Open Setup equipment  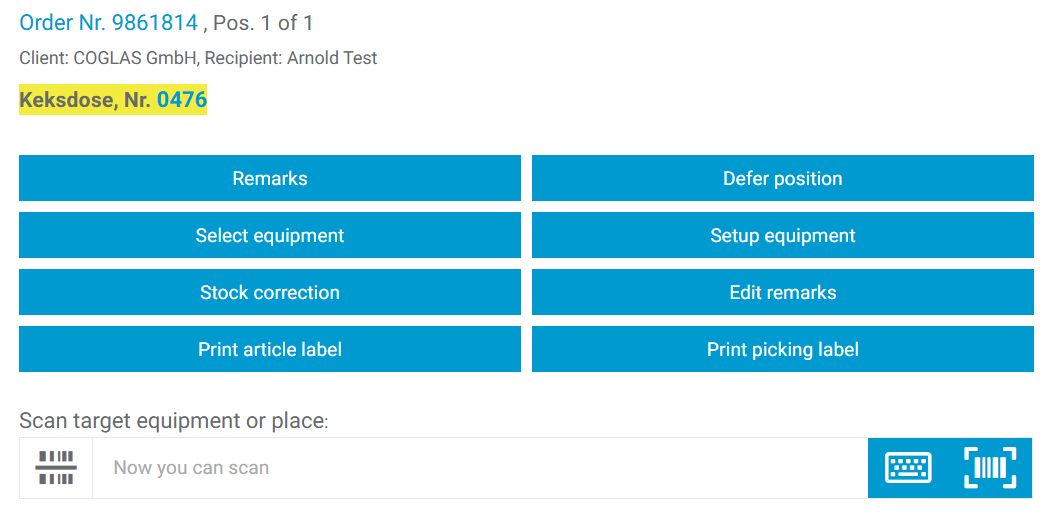[783, 236]
